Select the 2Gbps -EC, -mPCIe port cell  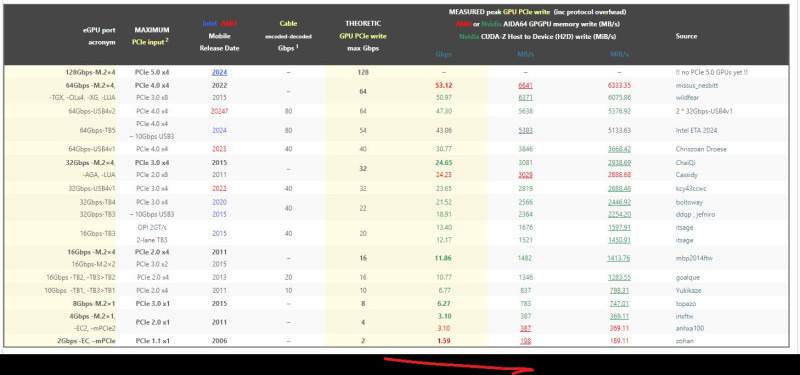(87, 341)
